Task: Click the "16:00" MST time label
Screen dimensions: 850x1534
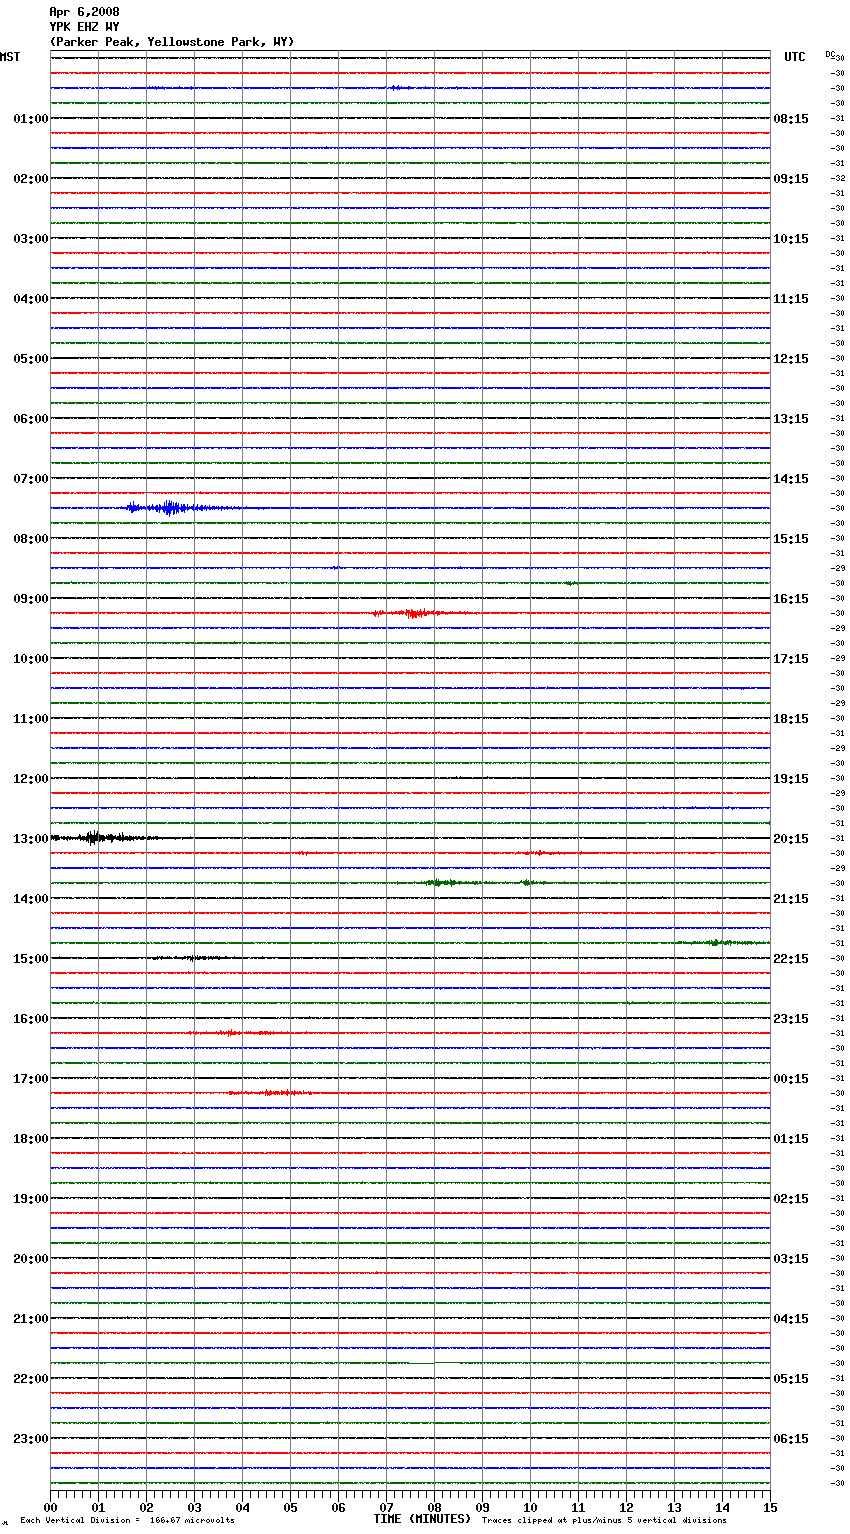Action: point(31,1019)
